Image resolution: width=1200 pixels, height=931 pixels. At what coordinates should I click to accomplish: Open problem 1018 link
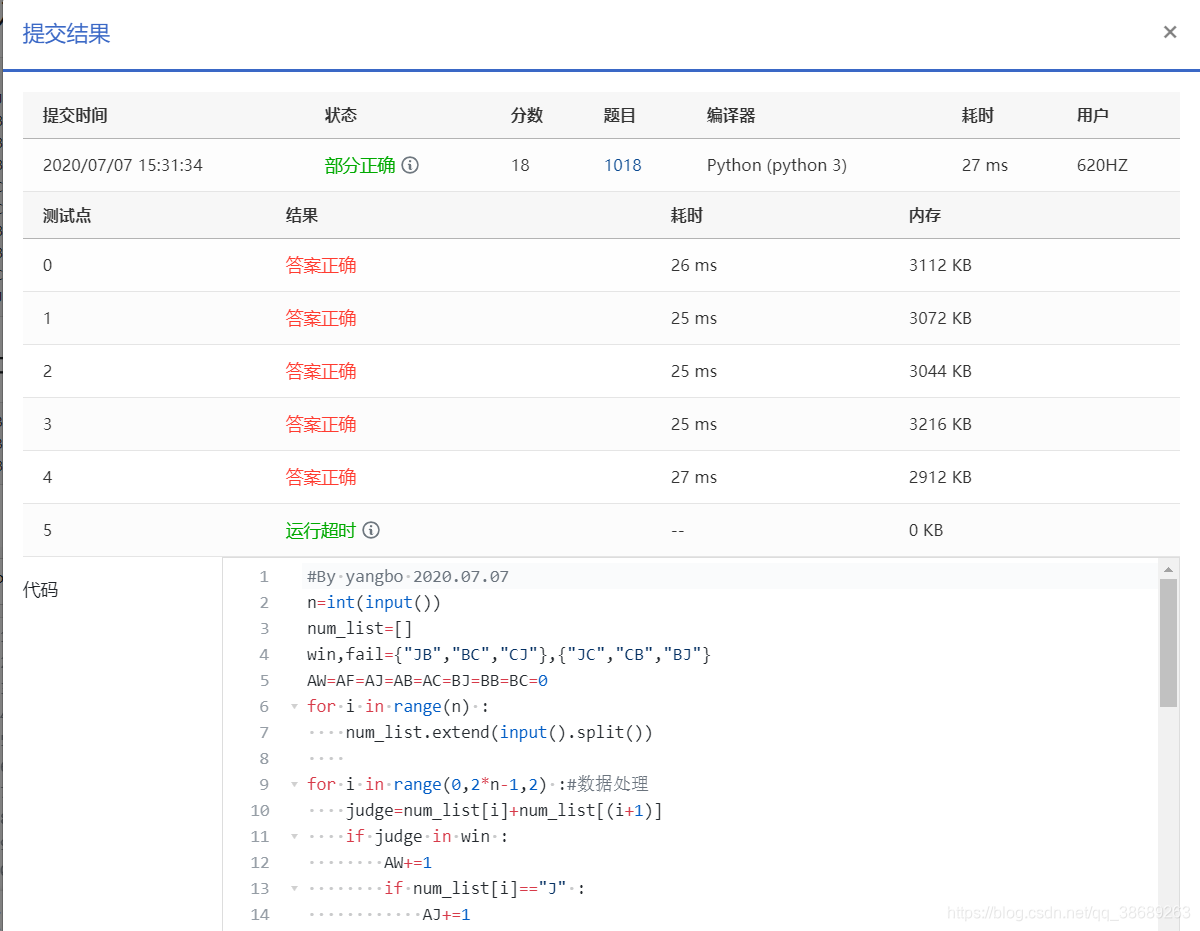(x=623, y=165)
